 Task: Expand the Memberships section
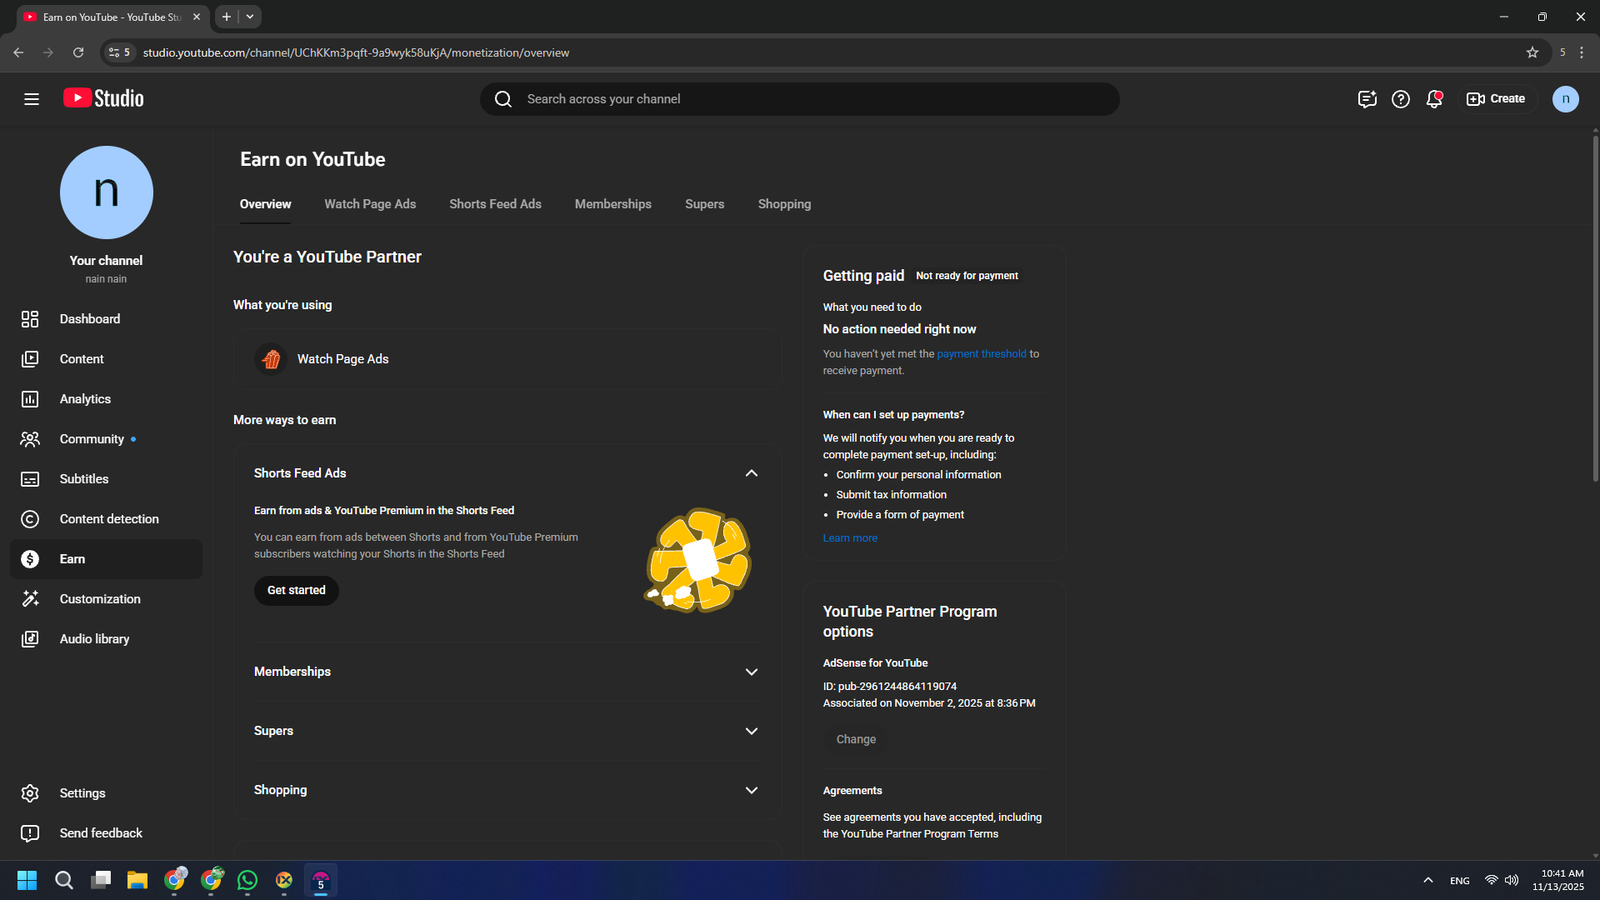(751, 672)
